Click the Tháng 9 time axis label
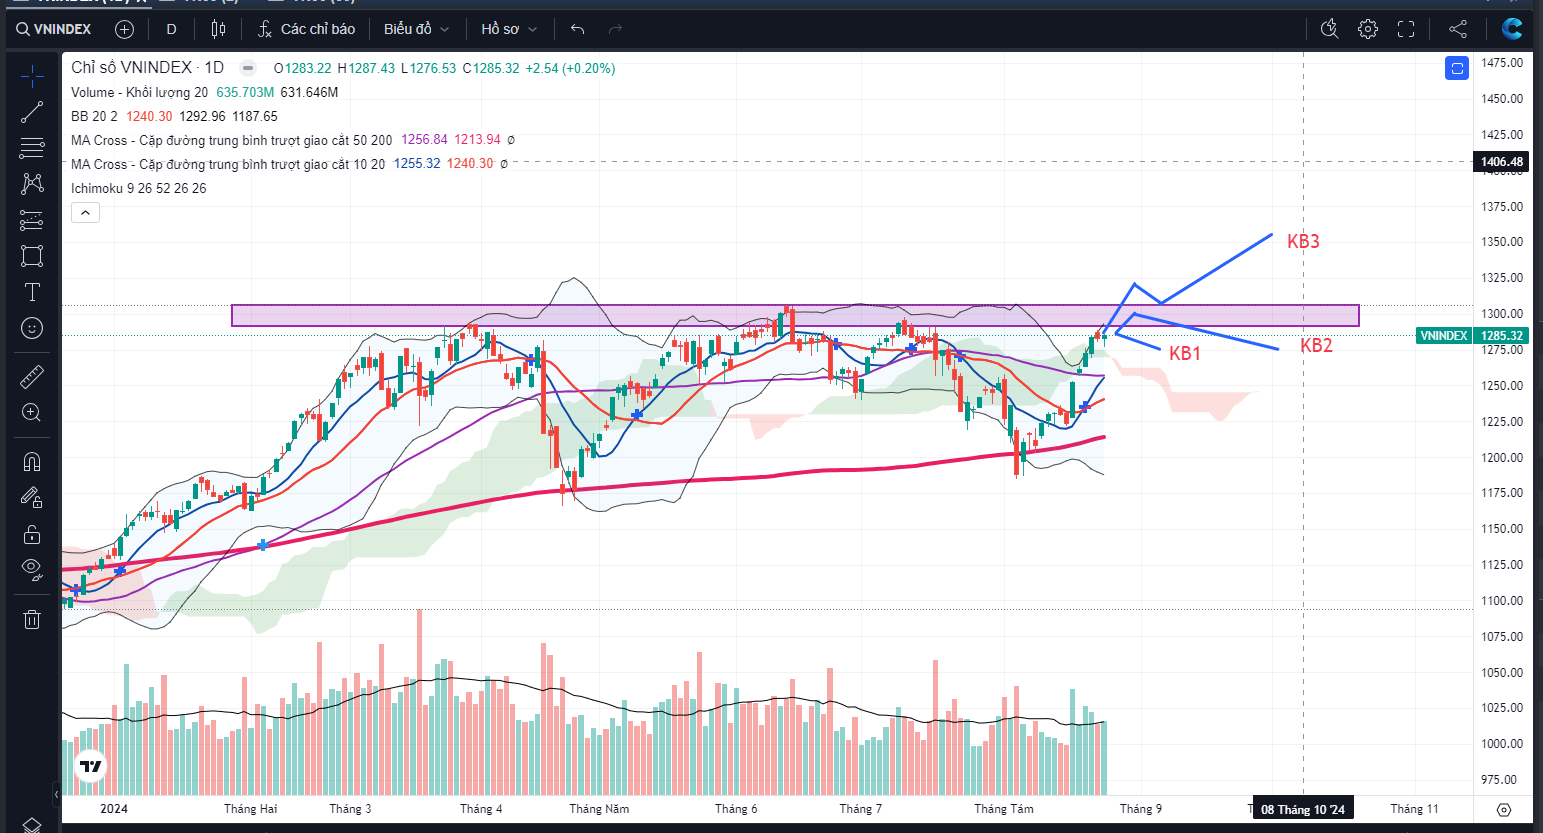 1141,809
